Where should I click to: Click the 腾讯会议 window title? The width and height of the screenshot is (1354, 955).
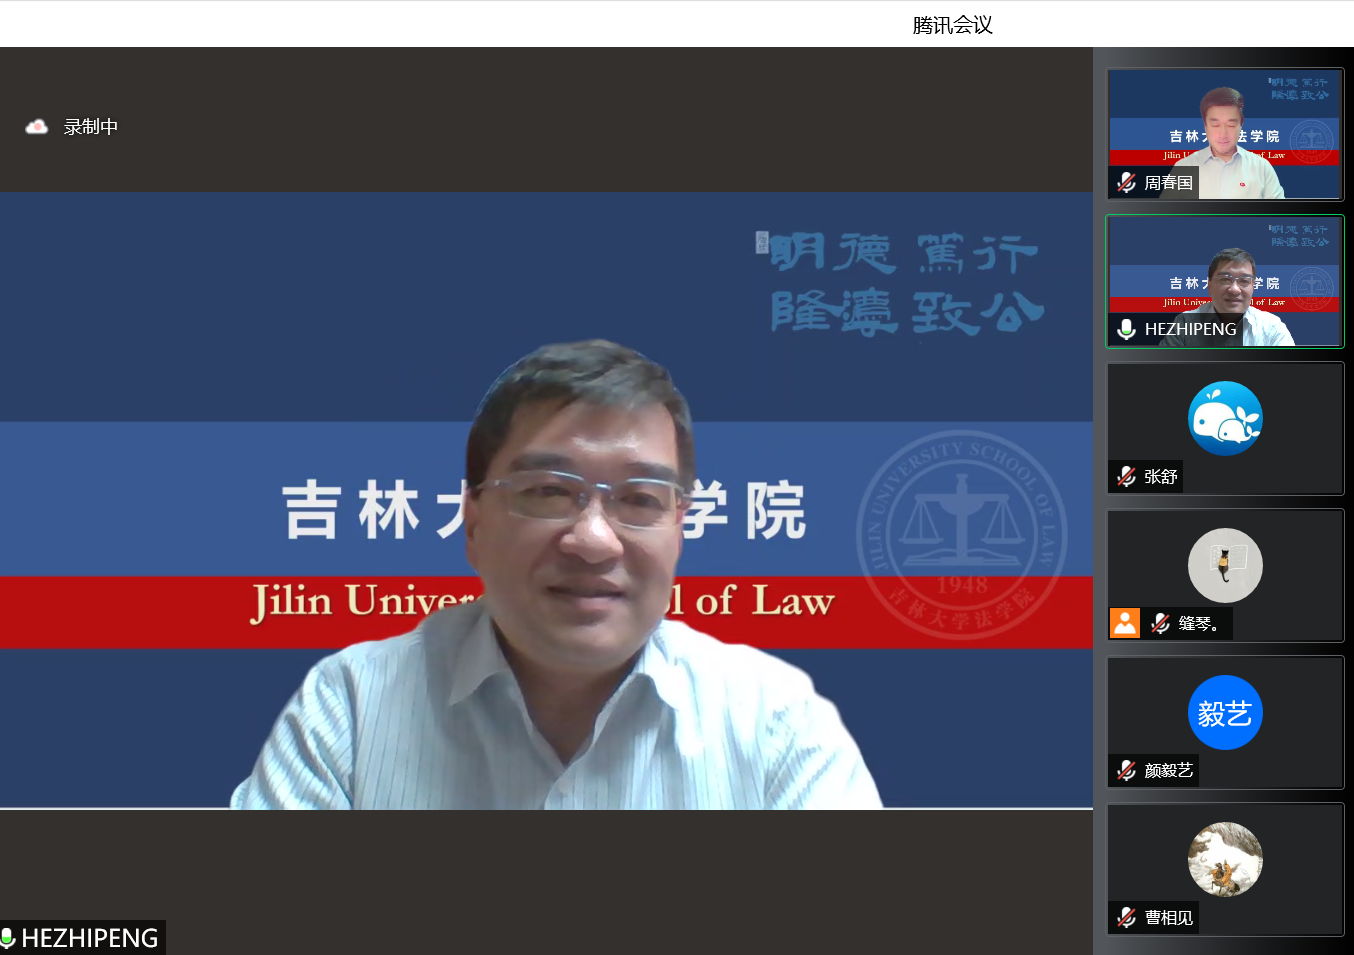[x=952, y=25]
